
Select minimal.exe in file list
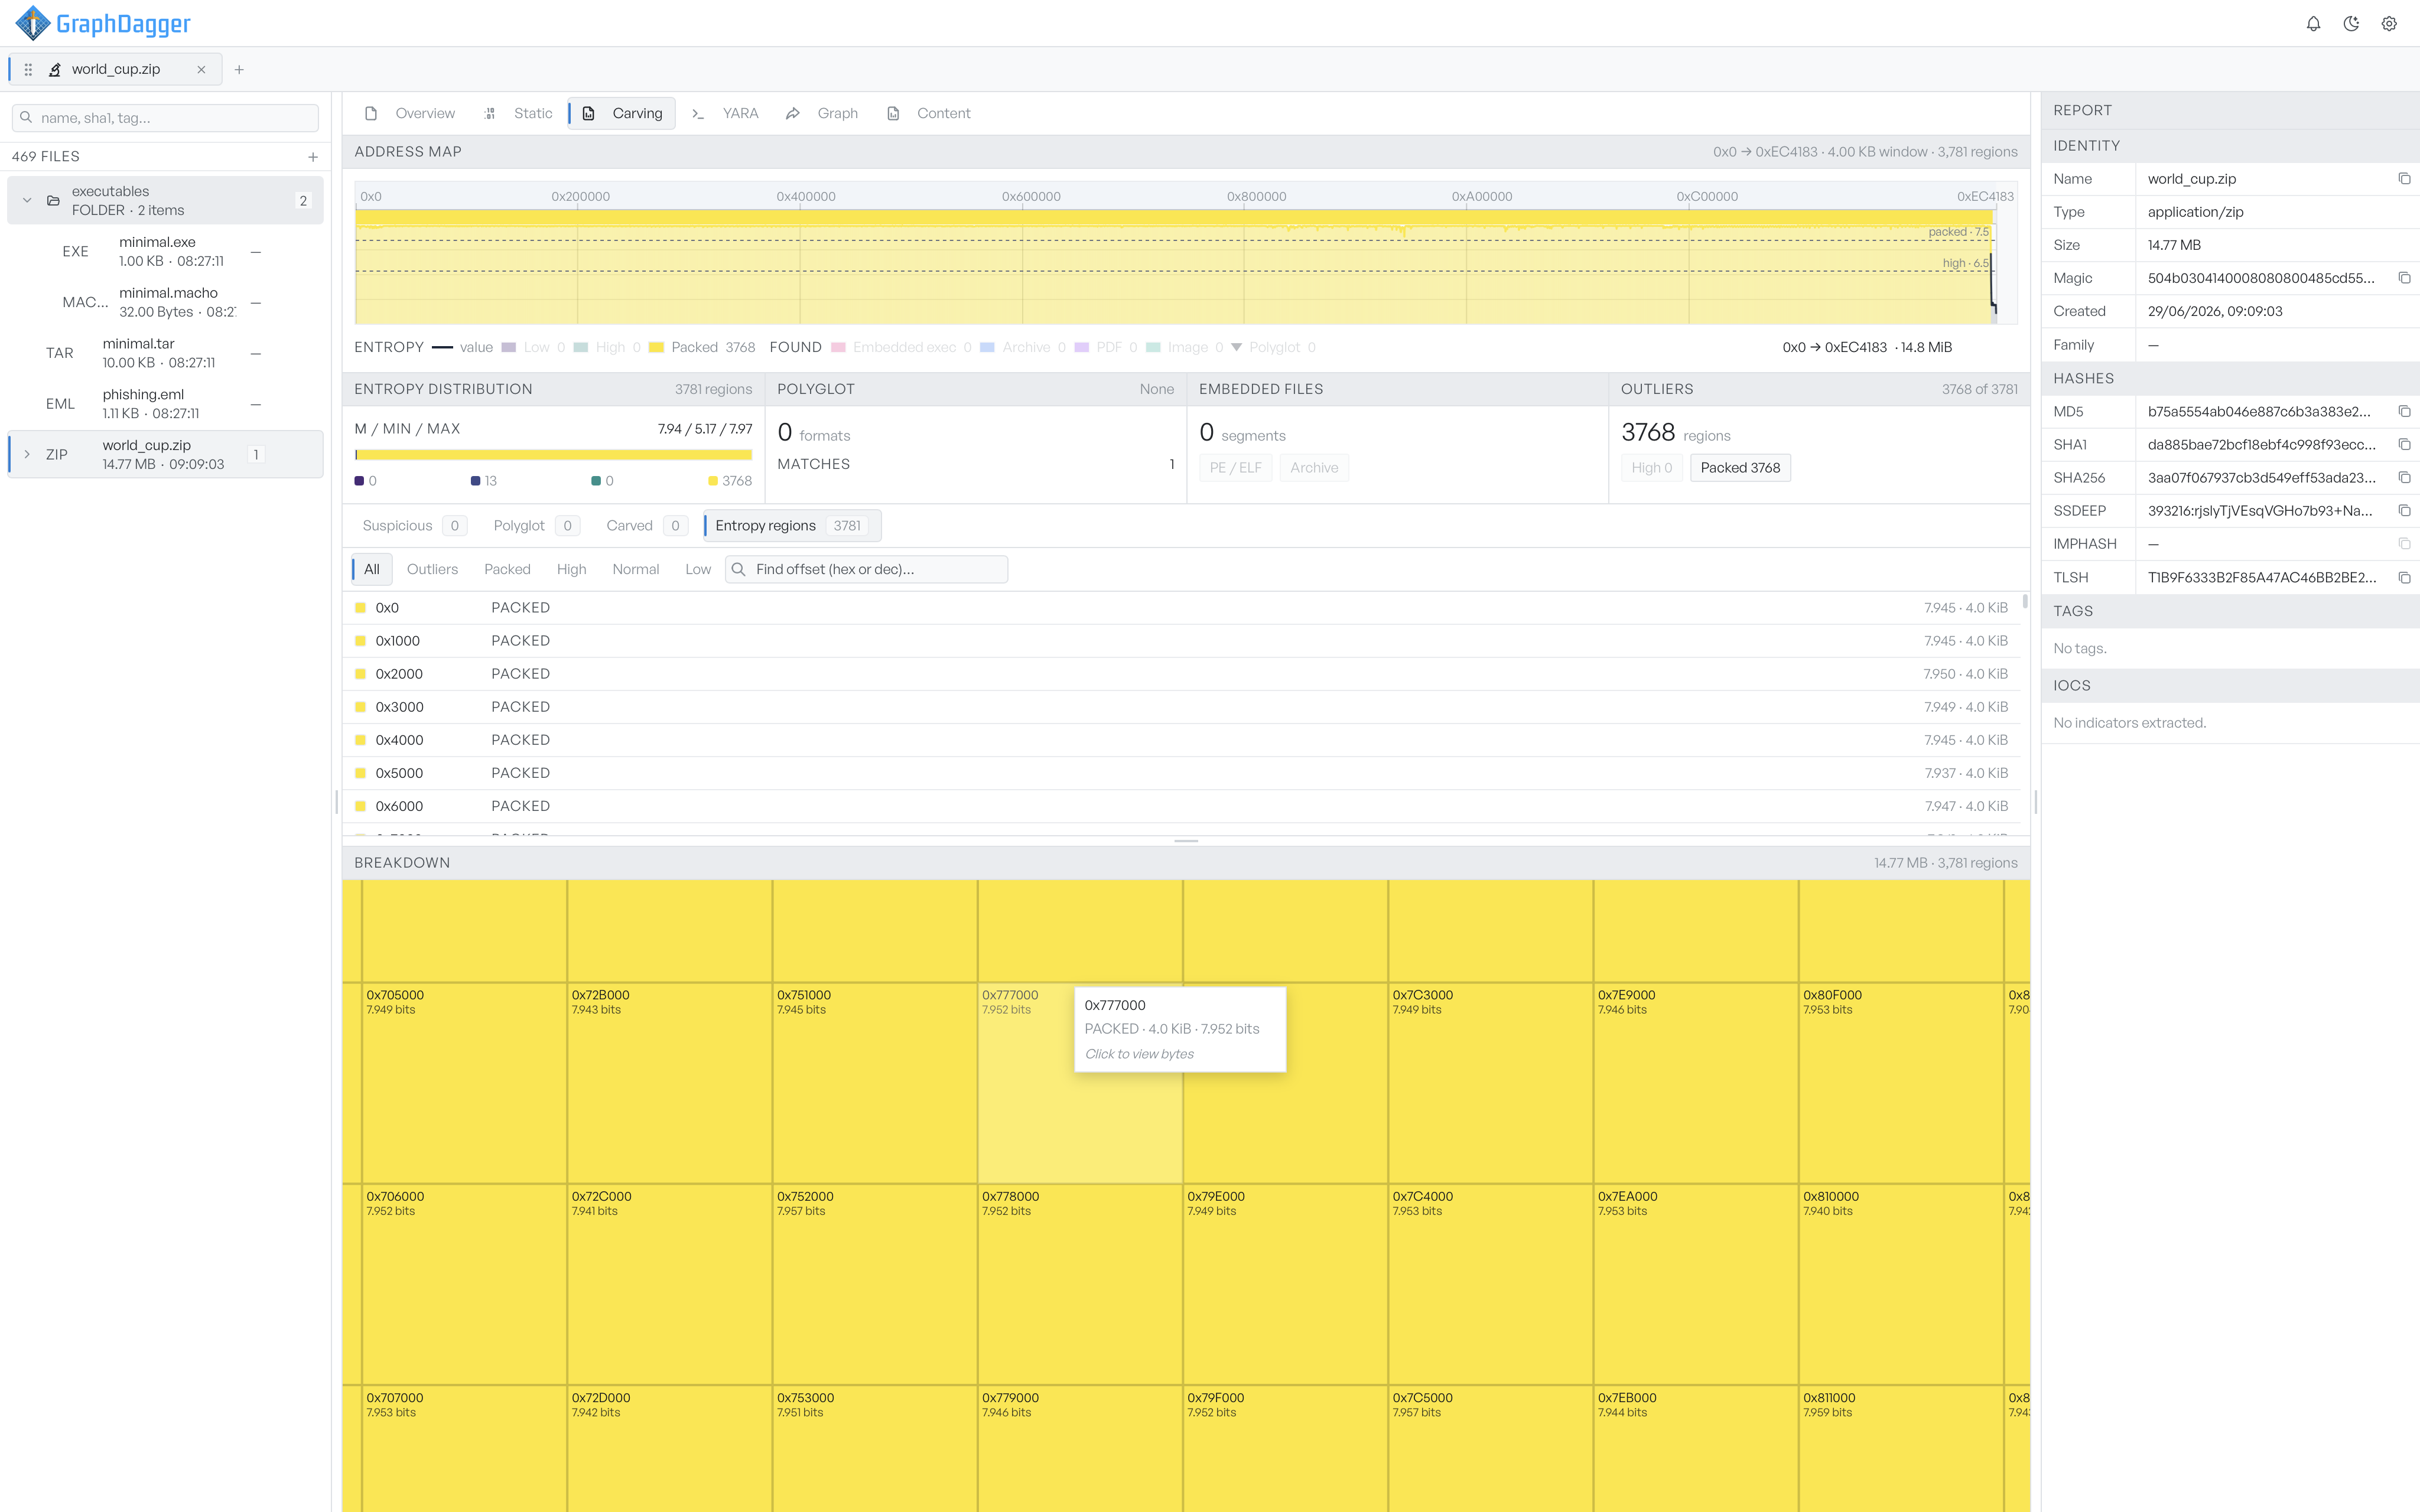coord(165,252)
